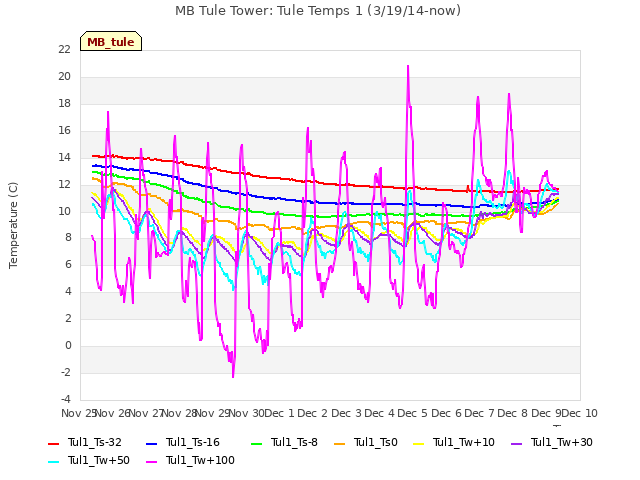Select the red Tul1_Ts-32 legend swatch
Image resolution: width=640 pixels, height=480 pixels.
(x=54, y=443)
